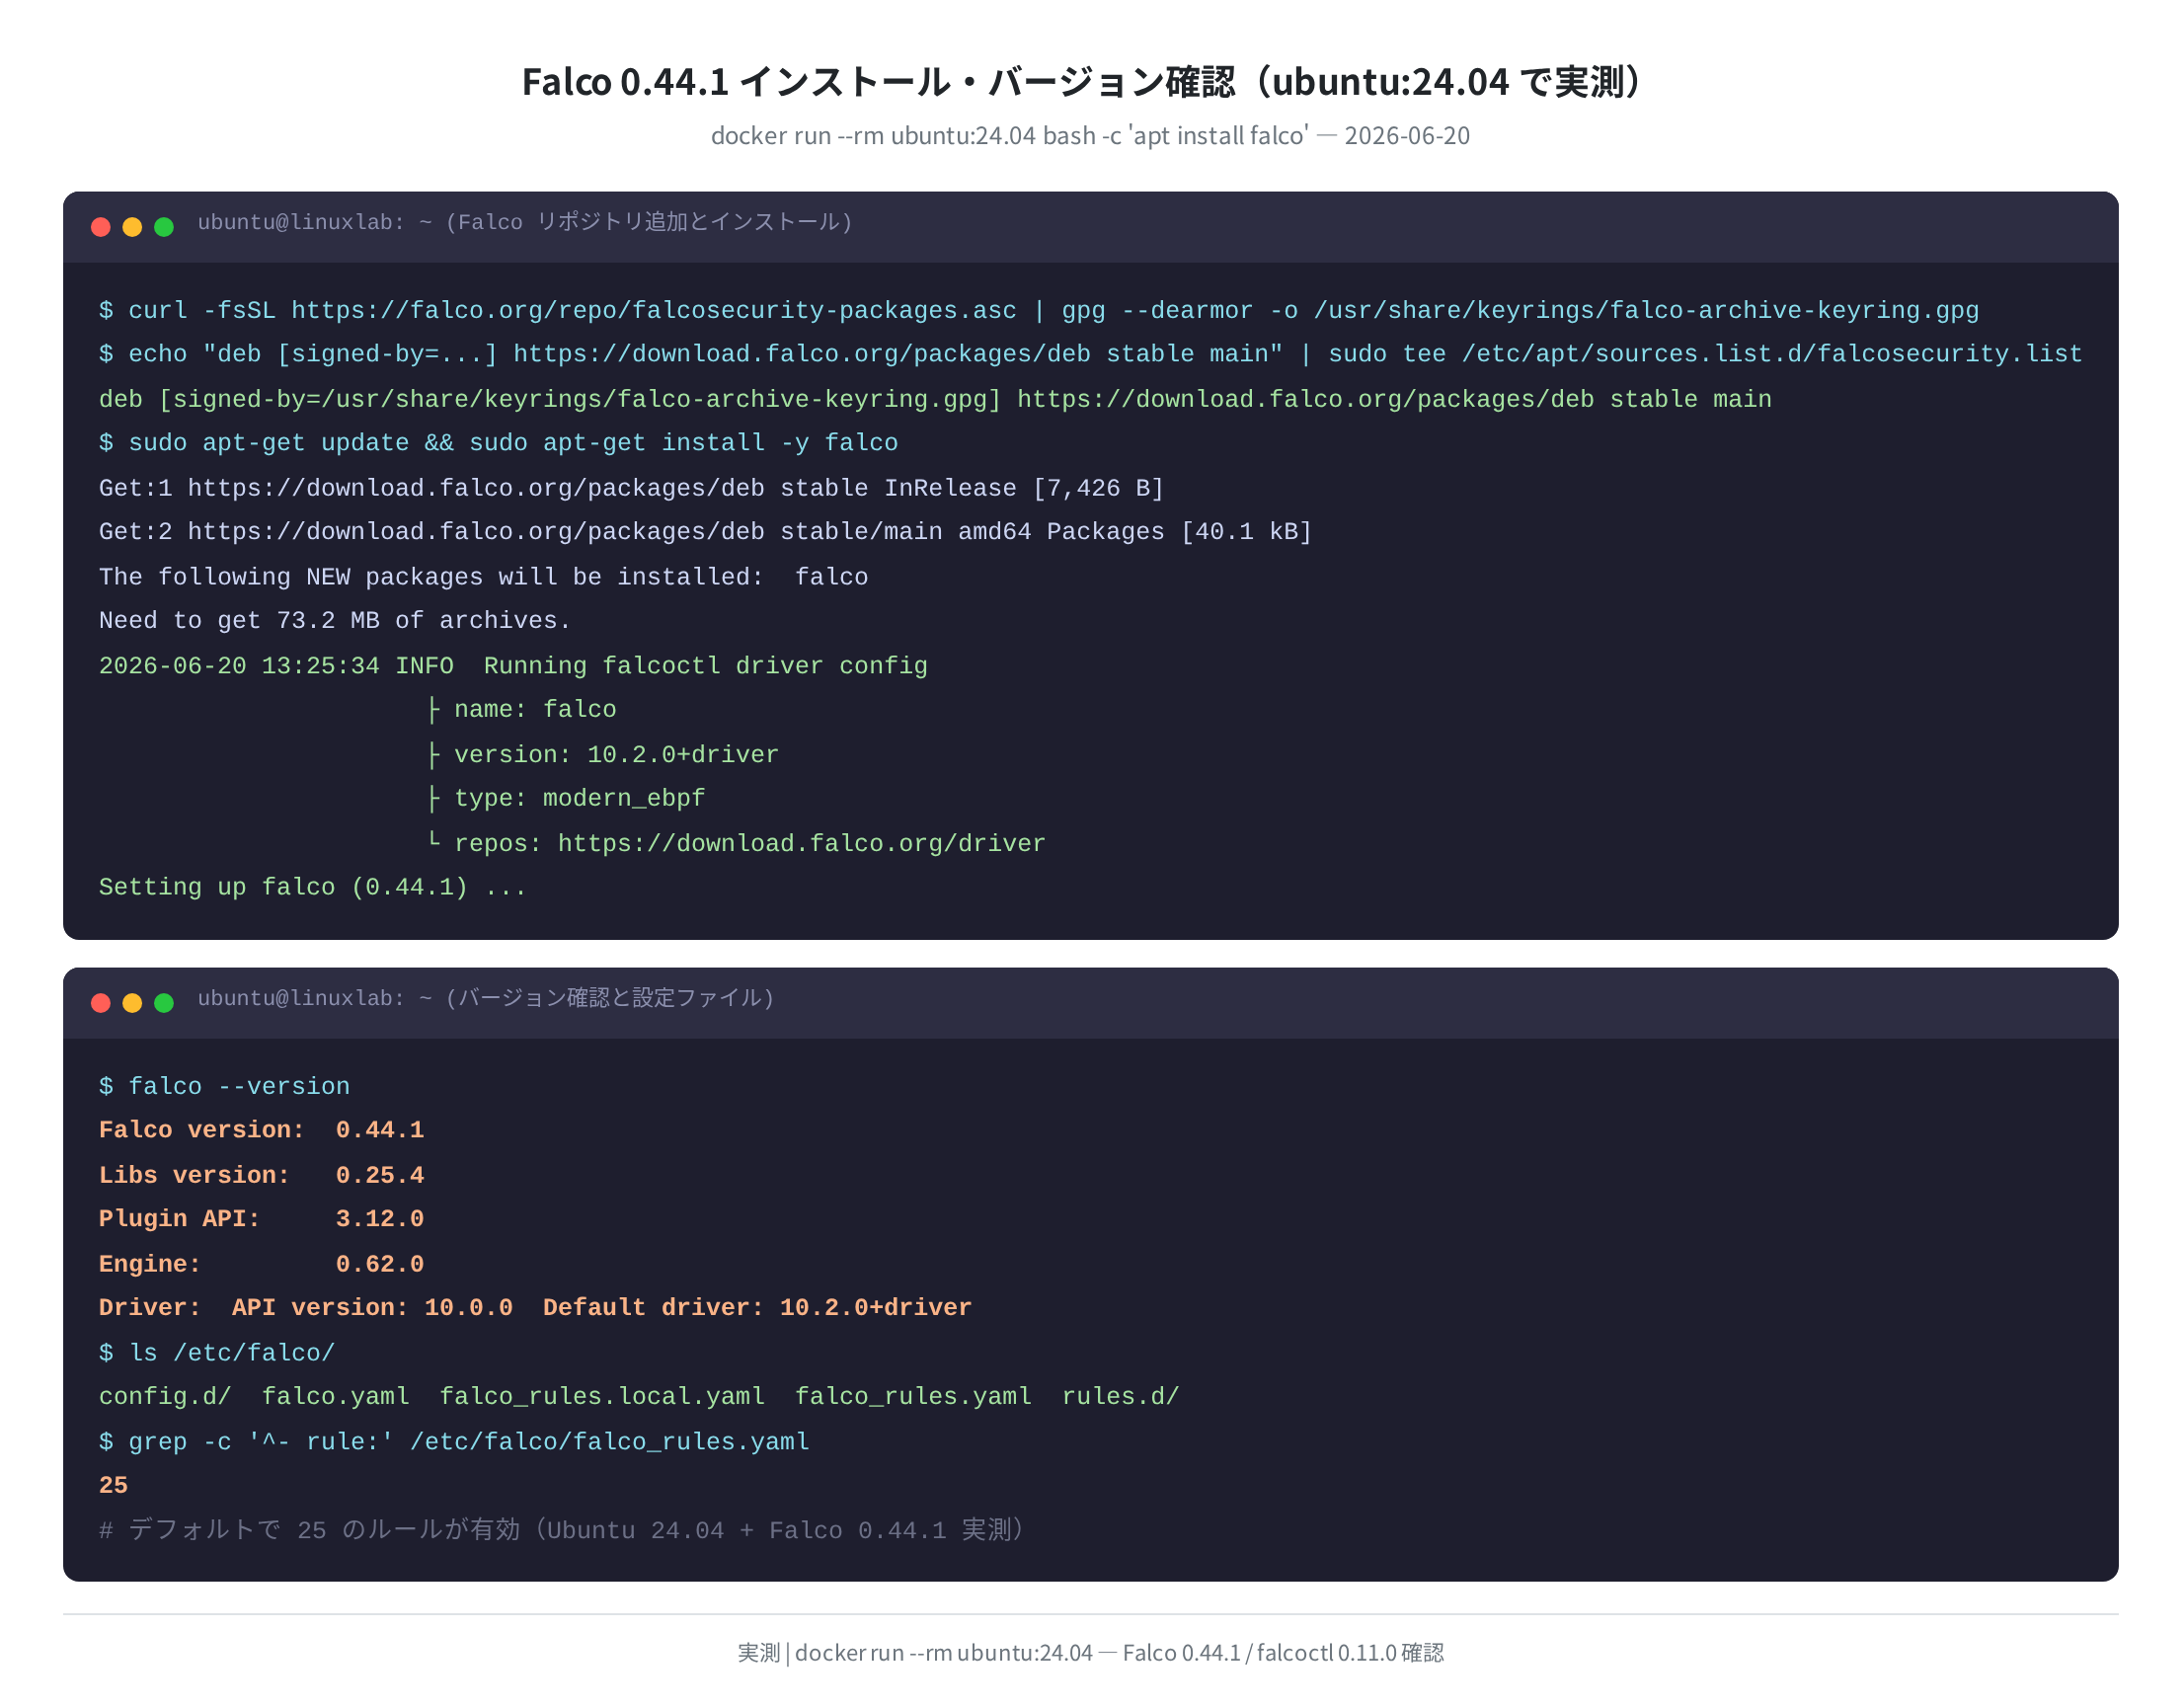Viewport: 2184px width, 1708px height.
Task: Click 'repos: https://download.falco.org/driver' line
Action: tap(736, 845)
